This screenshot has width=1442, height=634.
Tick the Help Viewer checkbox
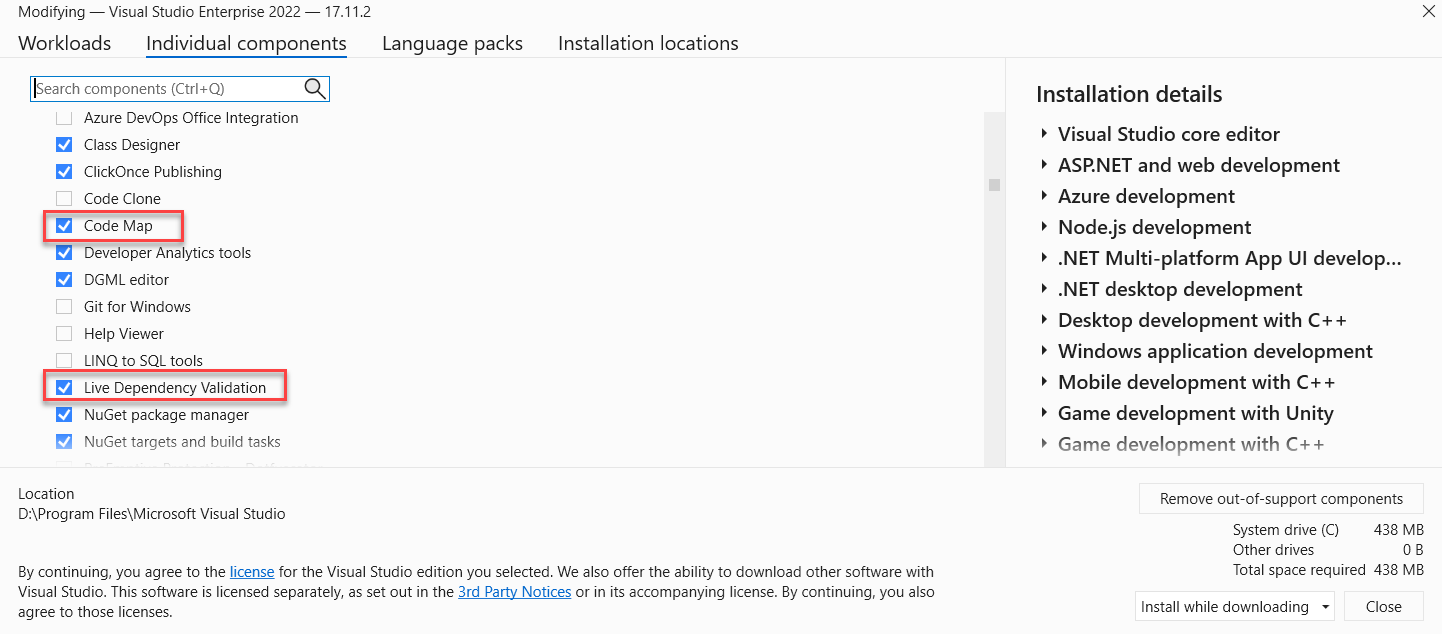[x=64, y=334]
